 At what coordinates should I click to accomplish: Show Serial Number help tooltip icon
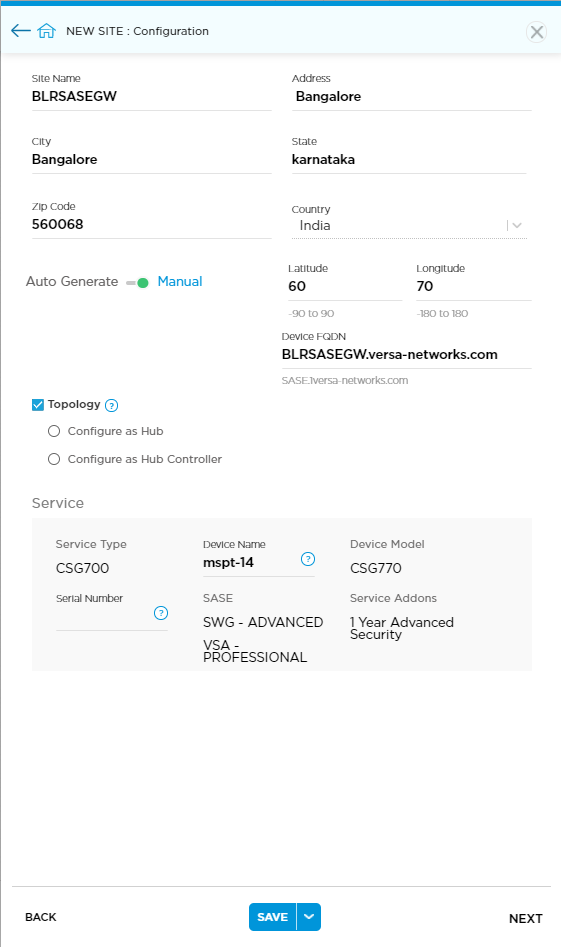(161, 613)
